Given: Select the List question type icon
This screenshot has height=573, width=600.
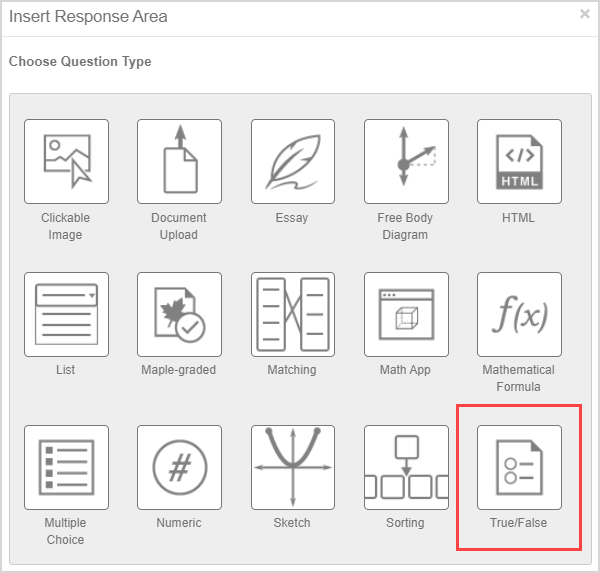Looking at the screenshot, I should (x=66, y=315).
